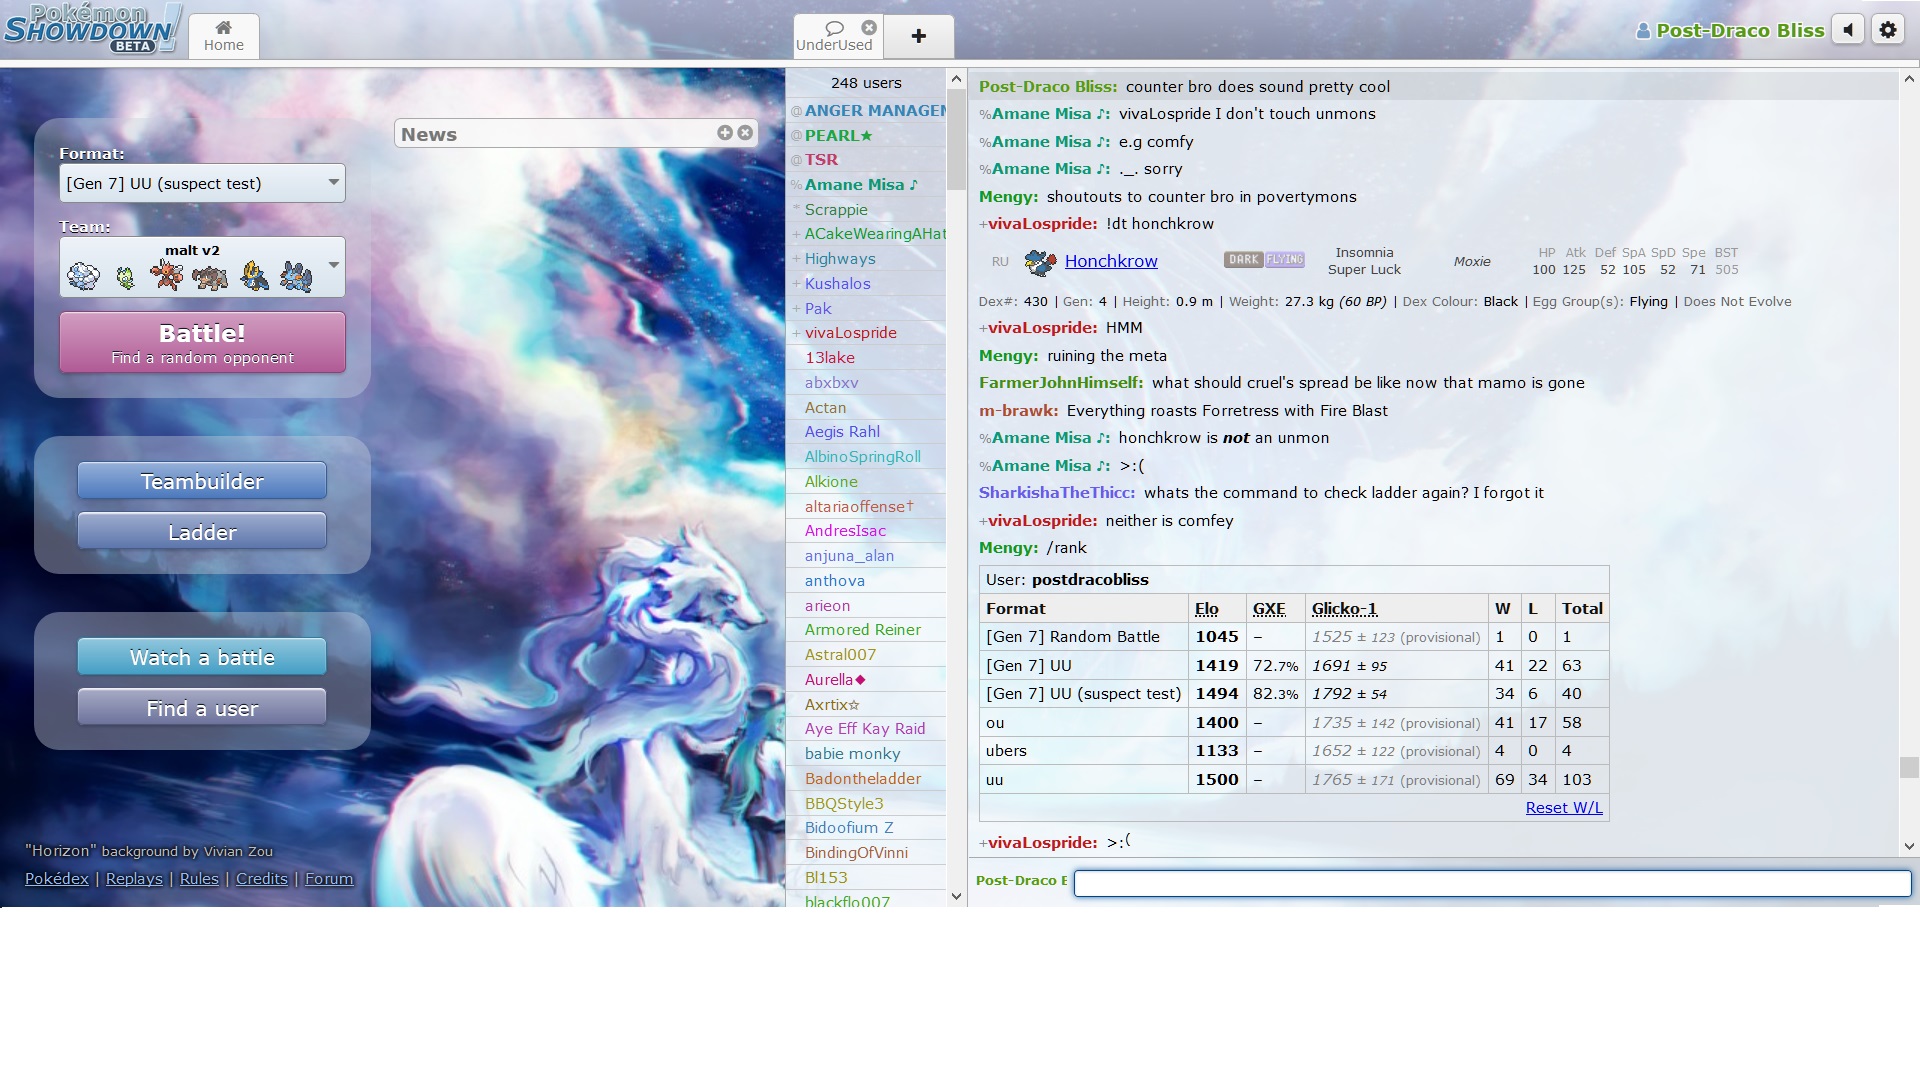Open the Honchkrow Pokédex link
Image resolution: width=1920 pixels, height=1080 pixels.
click(1110, 261)
